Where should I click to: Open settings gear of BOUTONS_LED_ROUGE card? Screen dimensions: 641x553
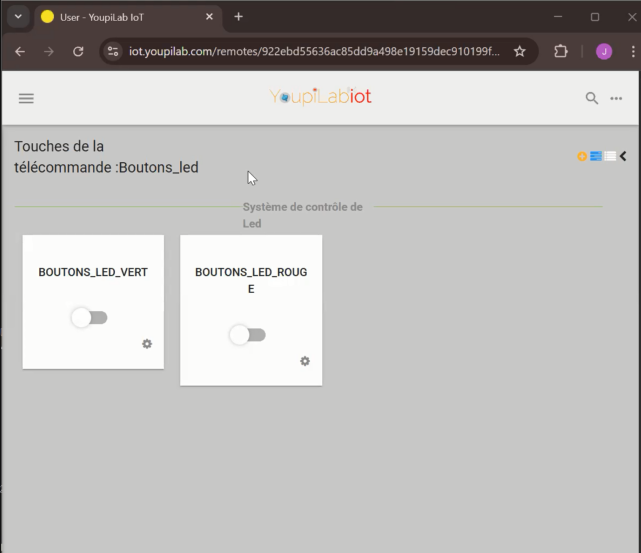[x=305, y=361]
